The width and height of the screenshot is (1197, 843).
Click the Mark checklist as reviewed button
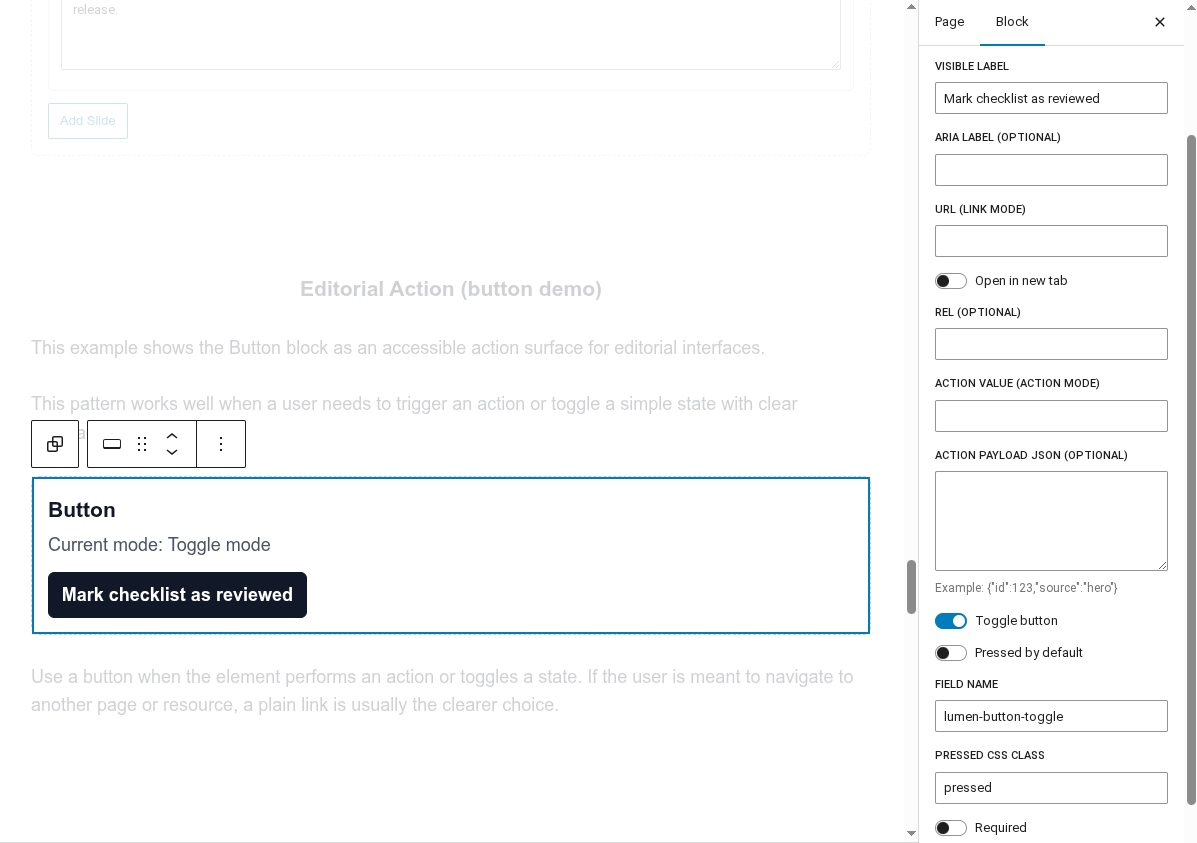177,595
